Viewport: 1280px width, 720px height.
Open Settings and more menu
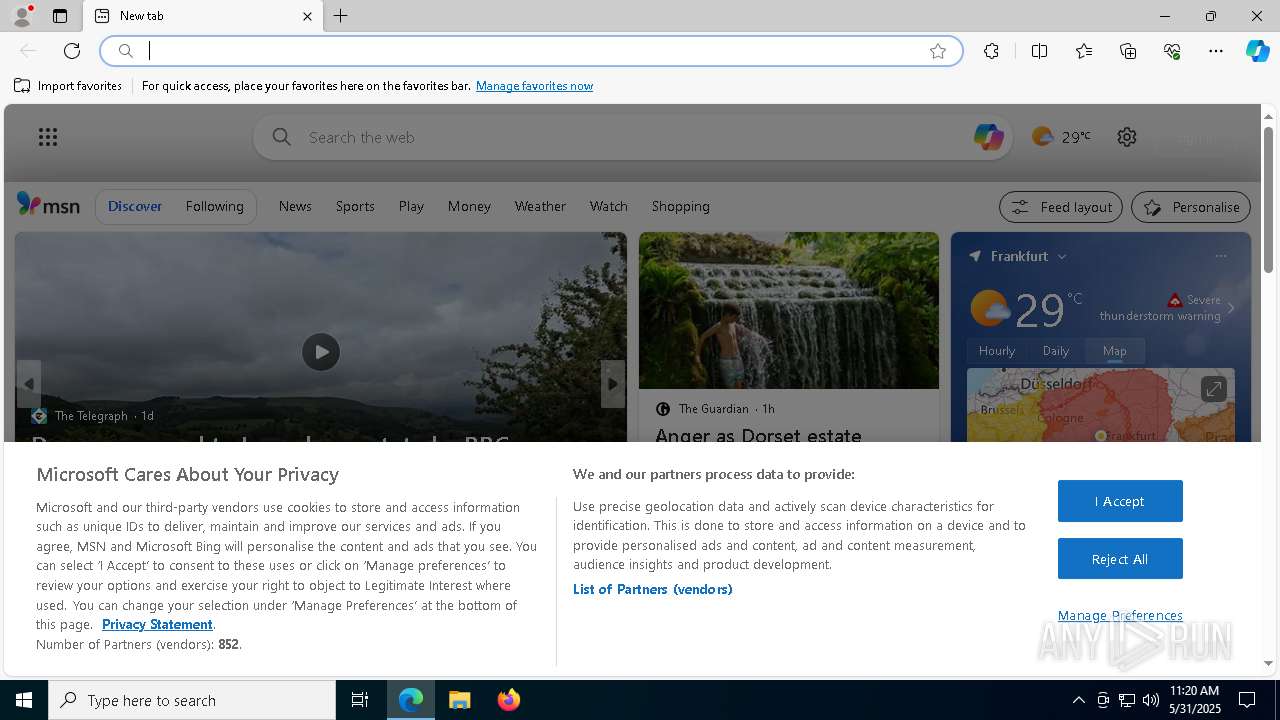1216,51
